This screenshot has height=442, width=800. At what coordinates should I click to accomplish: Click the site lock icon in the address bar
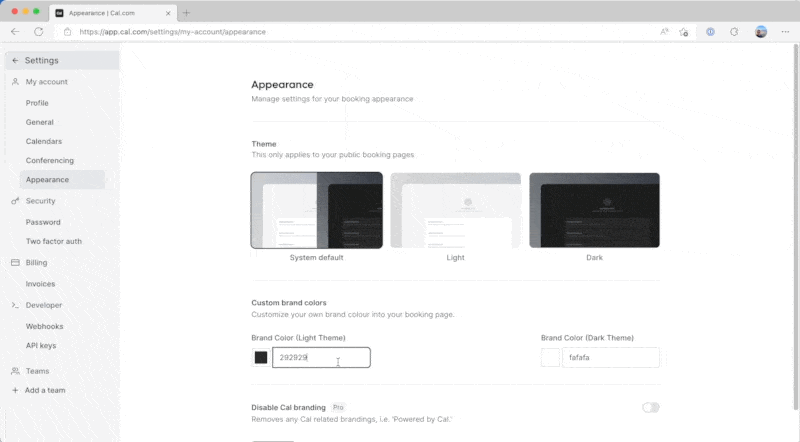click(67, 32)
